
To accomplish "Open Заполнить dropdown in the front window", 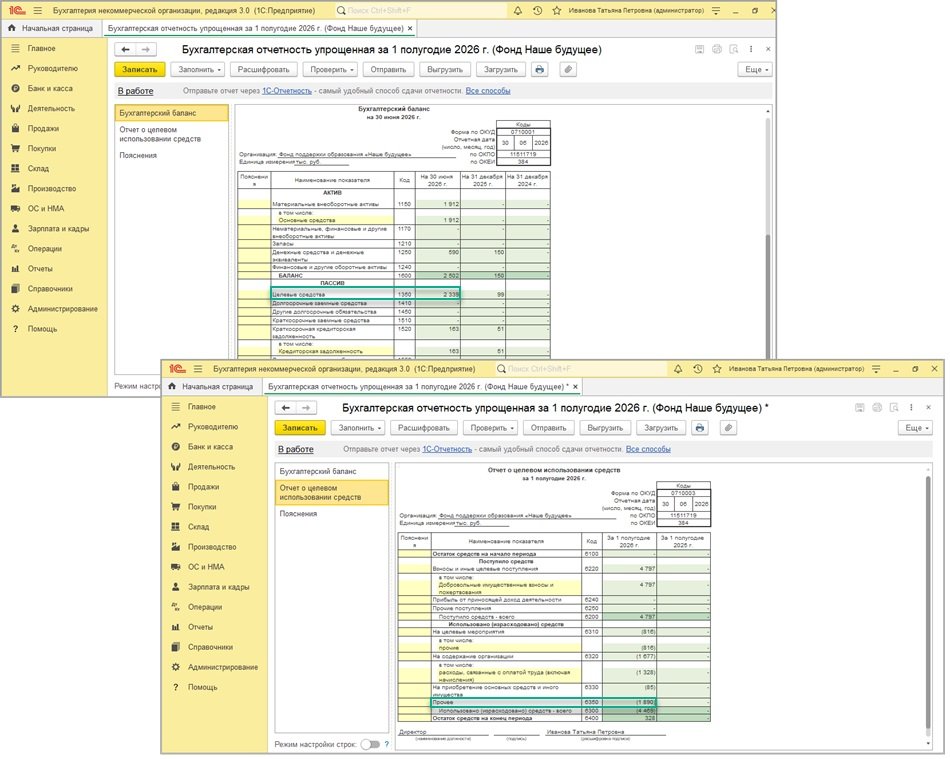I will click(360, 428).
